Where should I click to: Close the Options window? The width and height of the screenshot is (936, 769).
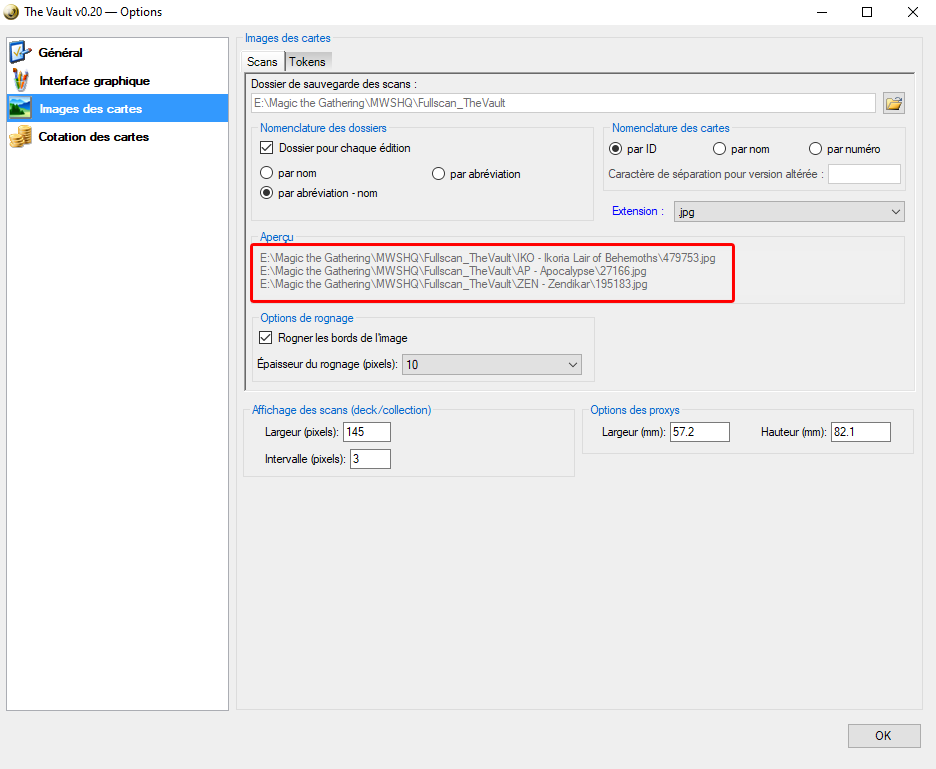[913, 12]
